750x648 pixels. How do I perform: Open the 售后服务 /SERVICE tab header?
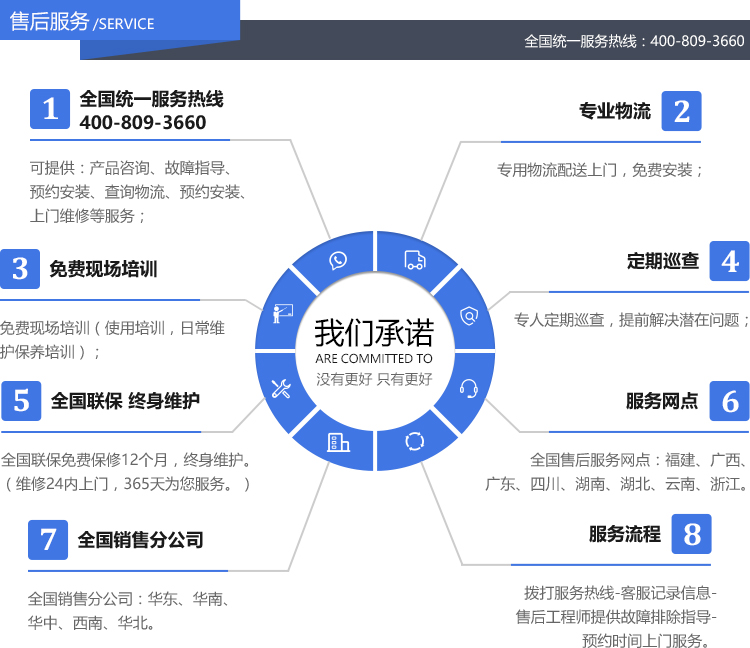tap(82, 22)
